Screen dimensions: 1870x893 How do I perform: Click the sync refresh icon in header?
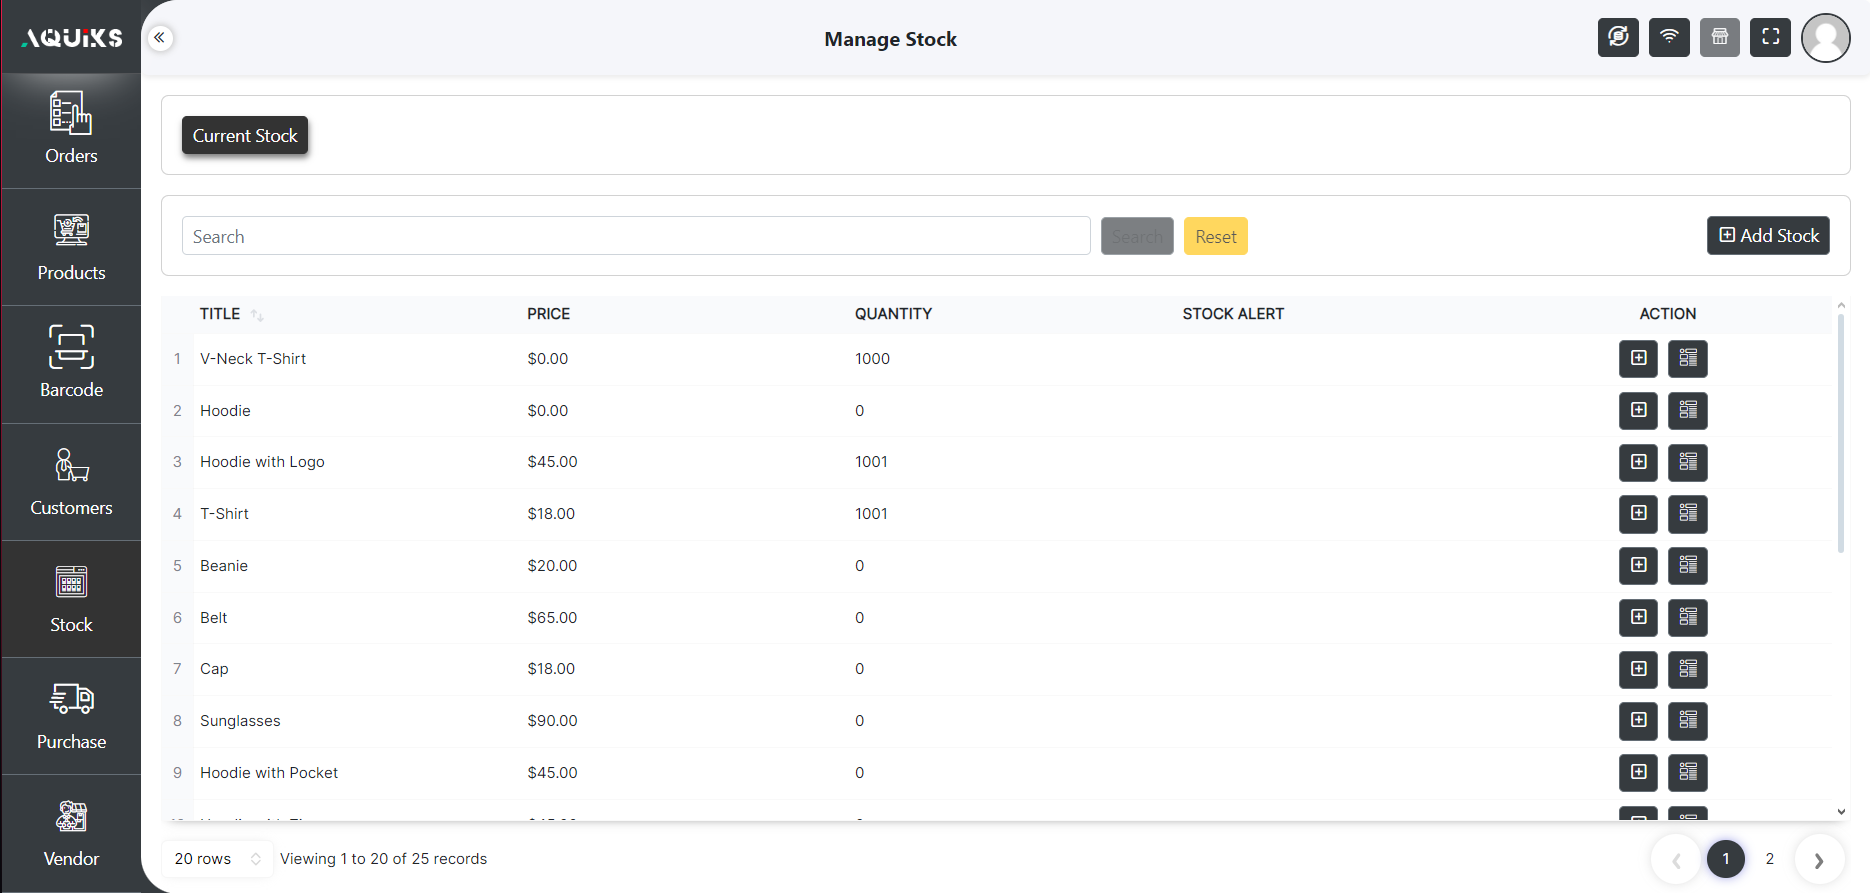(1618, 38)
